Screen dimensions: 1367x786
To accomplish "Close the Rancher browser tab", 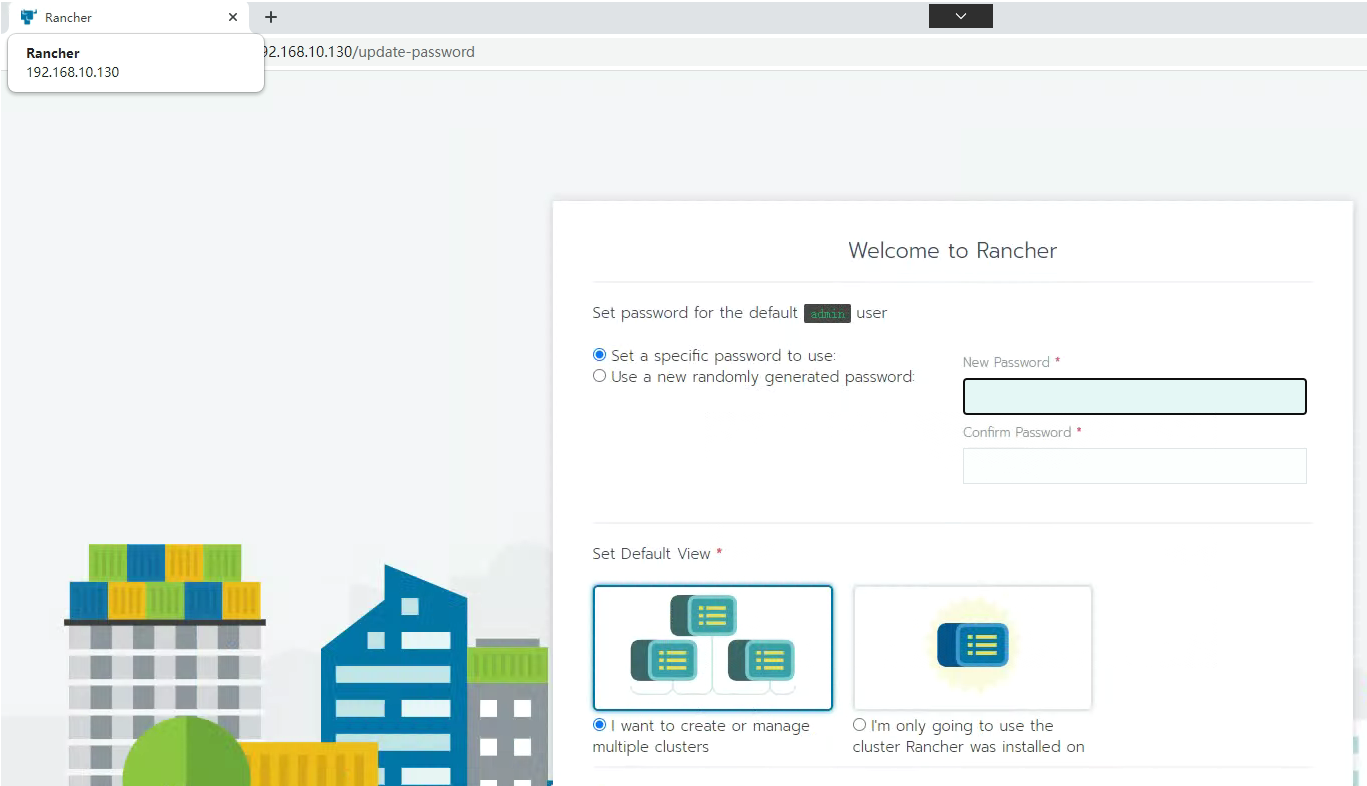I will (233, 17).
